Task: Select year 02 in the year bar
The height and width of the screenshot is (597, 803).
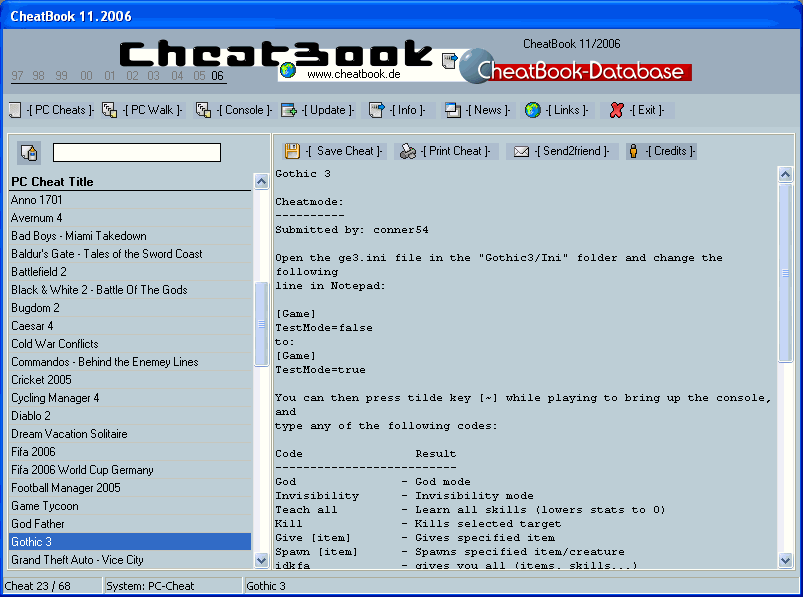Action: [x=132, y=76]
